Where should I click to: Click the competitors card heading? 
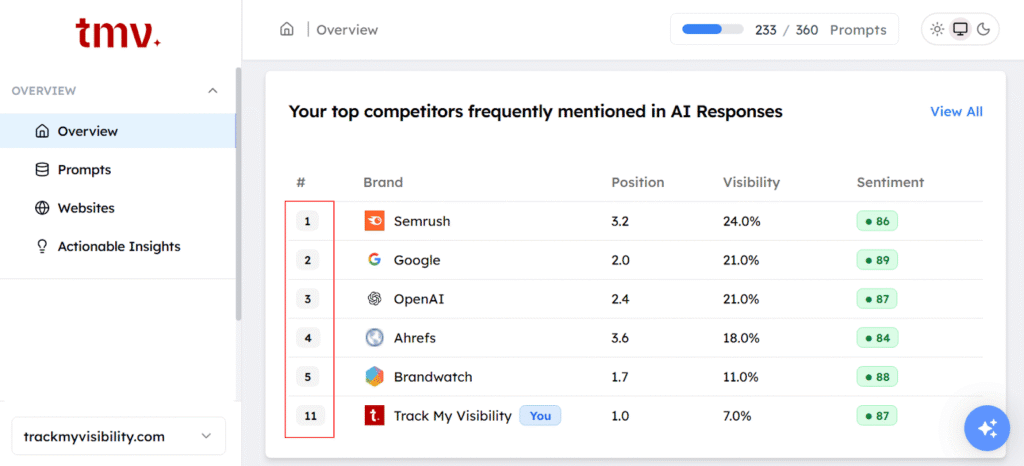(536, 112)
